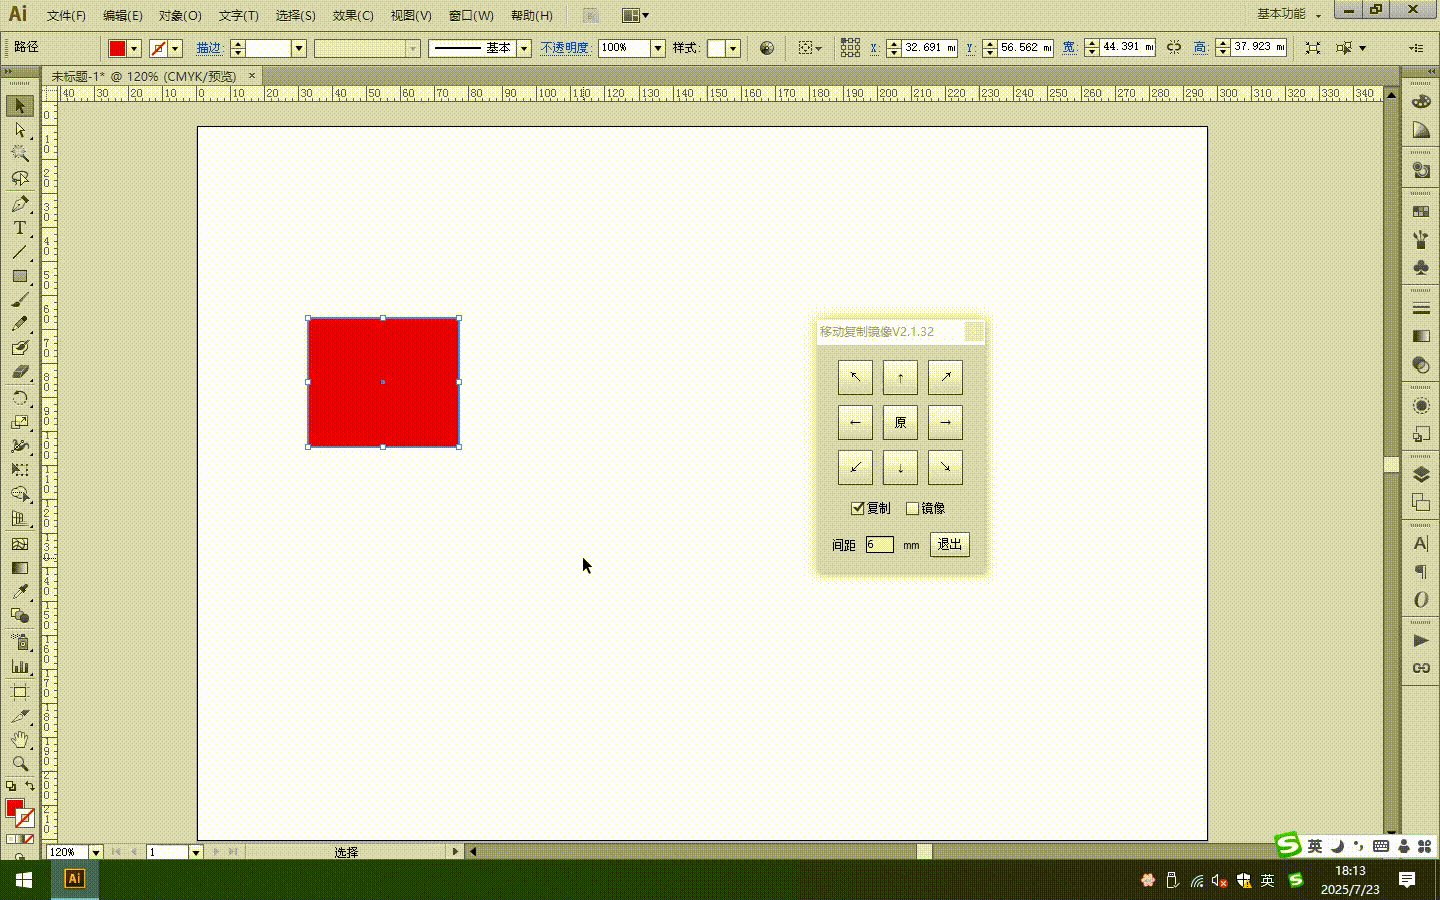Click the red fill swatch in control bar

coord(118,48)
